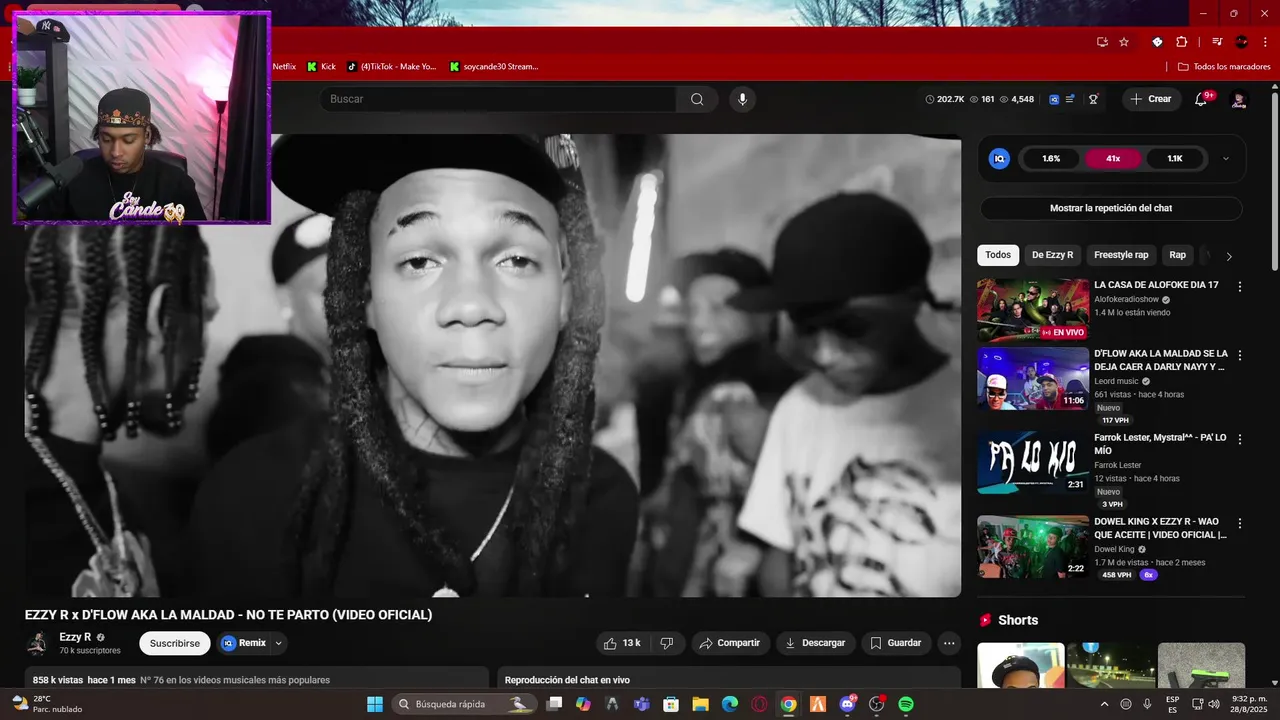Like the video with 13 k likes
This screenshot has height=720, width=1280.
pyautogui.click(x=622, y=643)
